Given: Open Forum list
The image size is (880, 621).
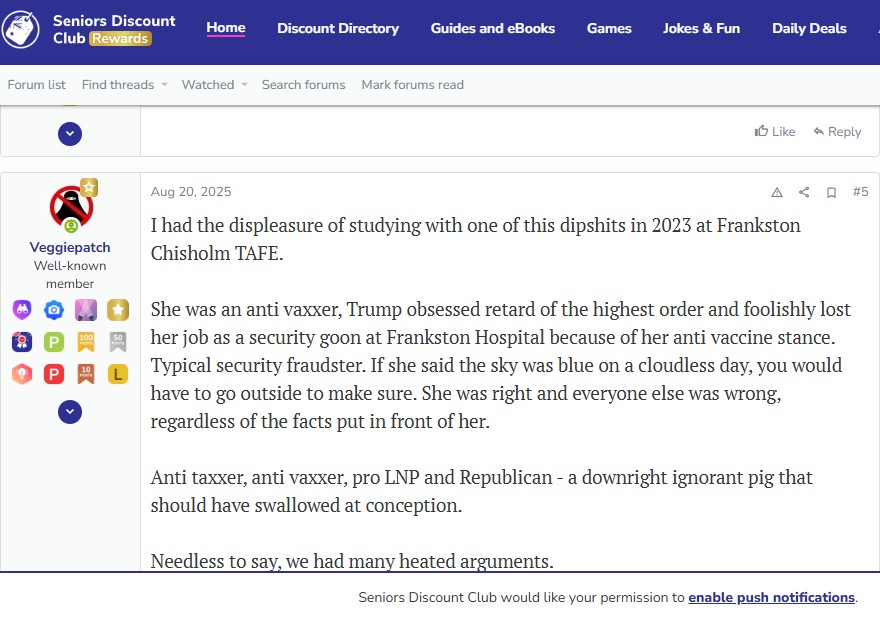Looking at the screenshot, I should (36, 85).
